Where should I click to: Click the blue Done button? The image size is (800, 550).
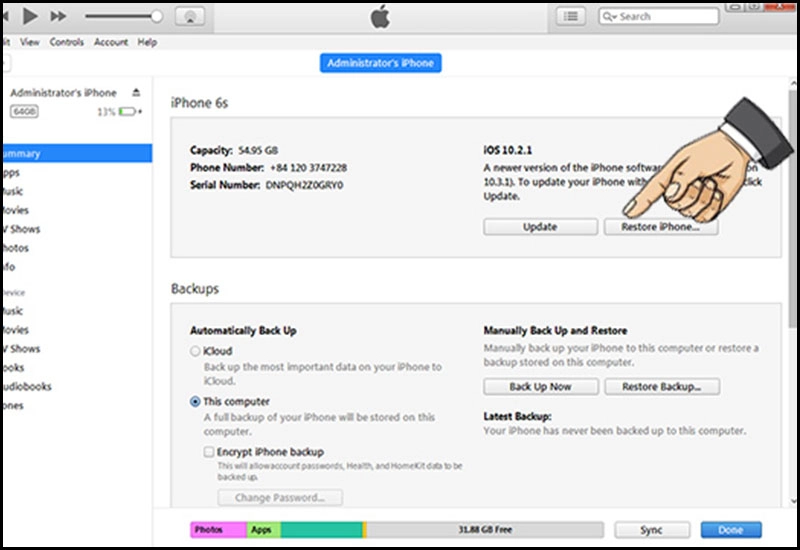point(731,530)
